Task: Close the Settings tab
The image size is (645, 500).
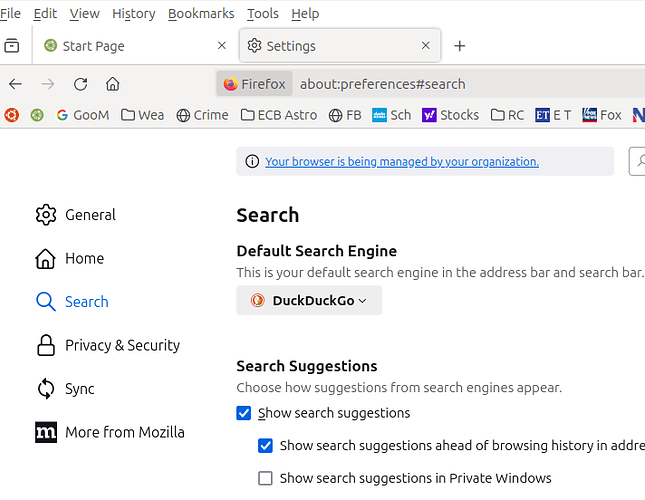Action: [x=426, y=46]
